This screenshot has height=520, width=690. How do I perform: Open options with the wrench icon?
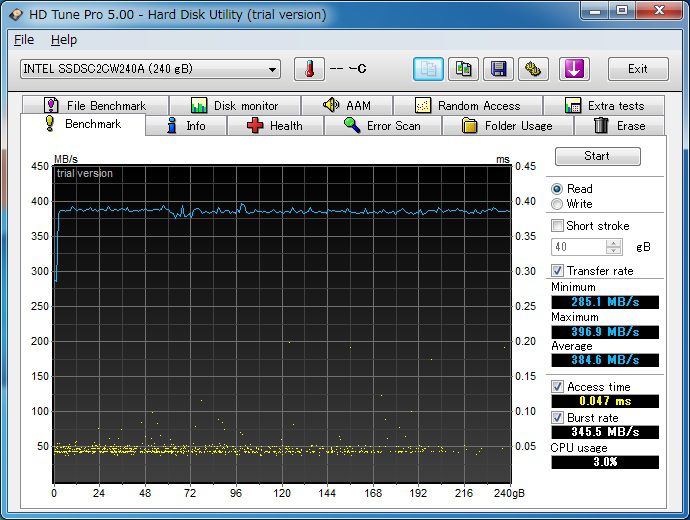coord(534,69)
